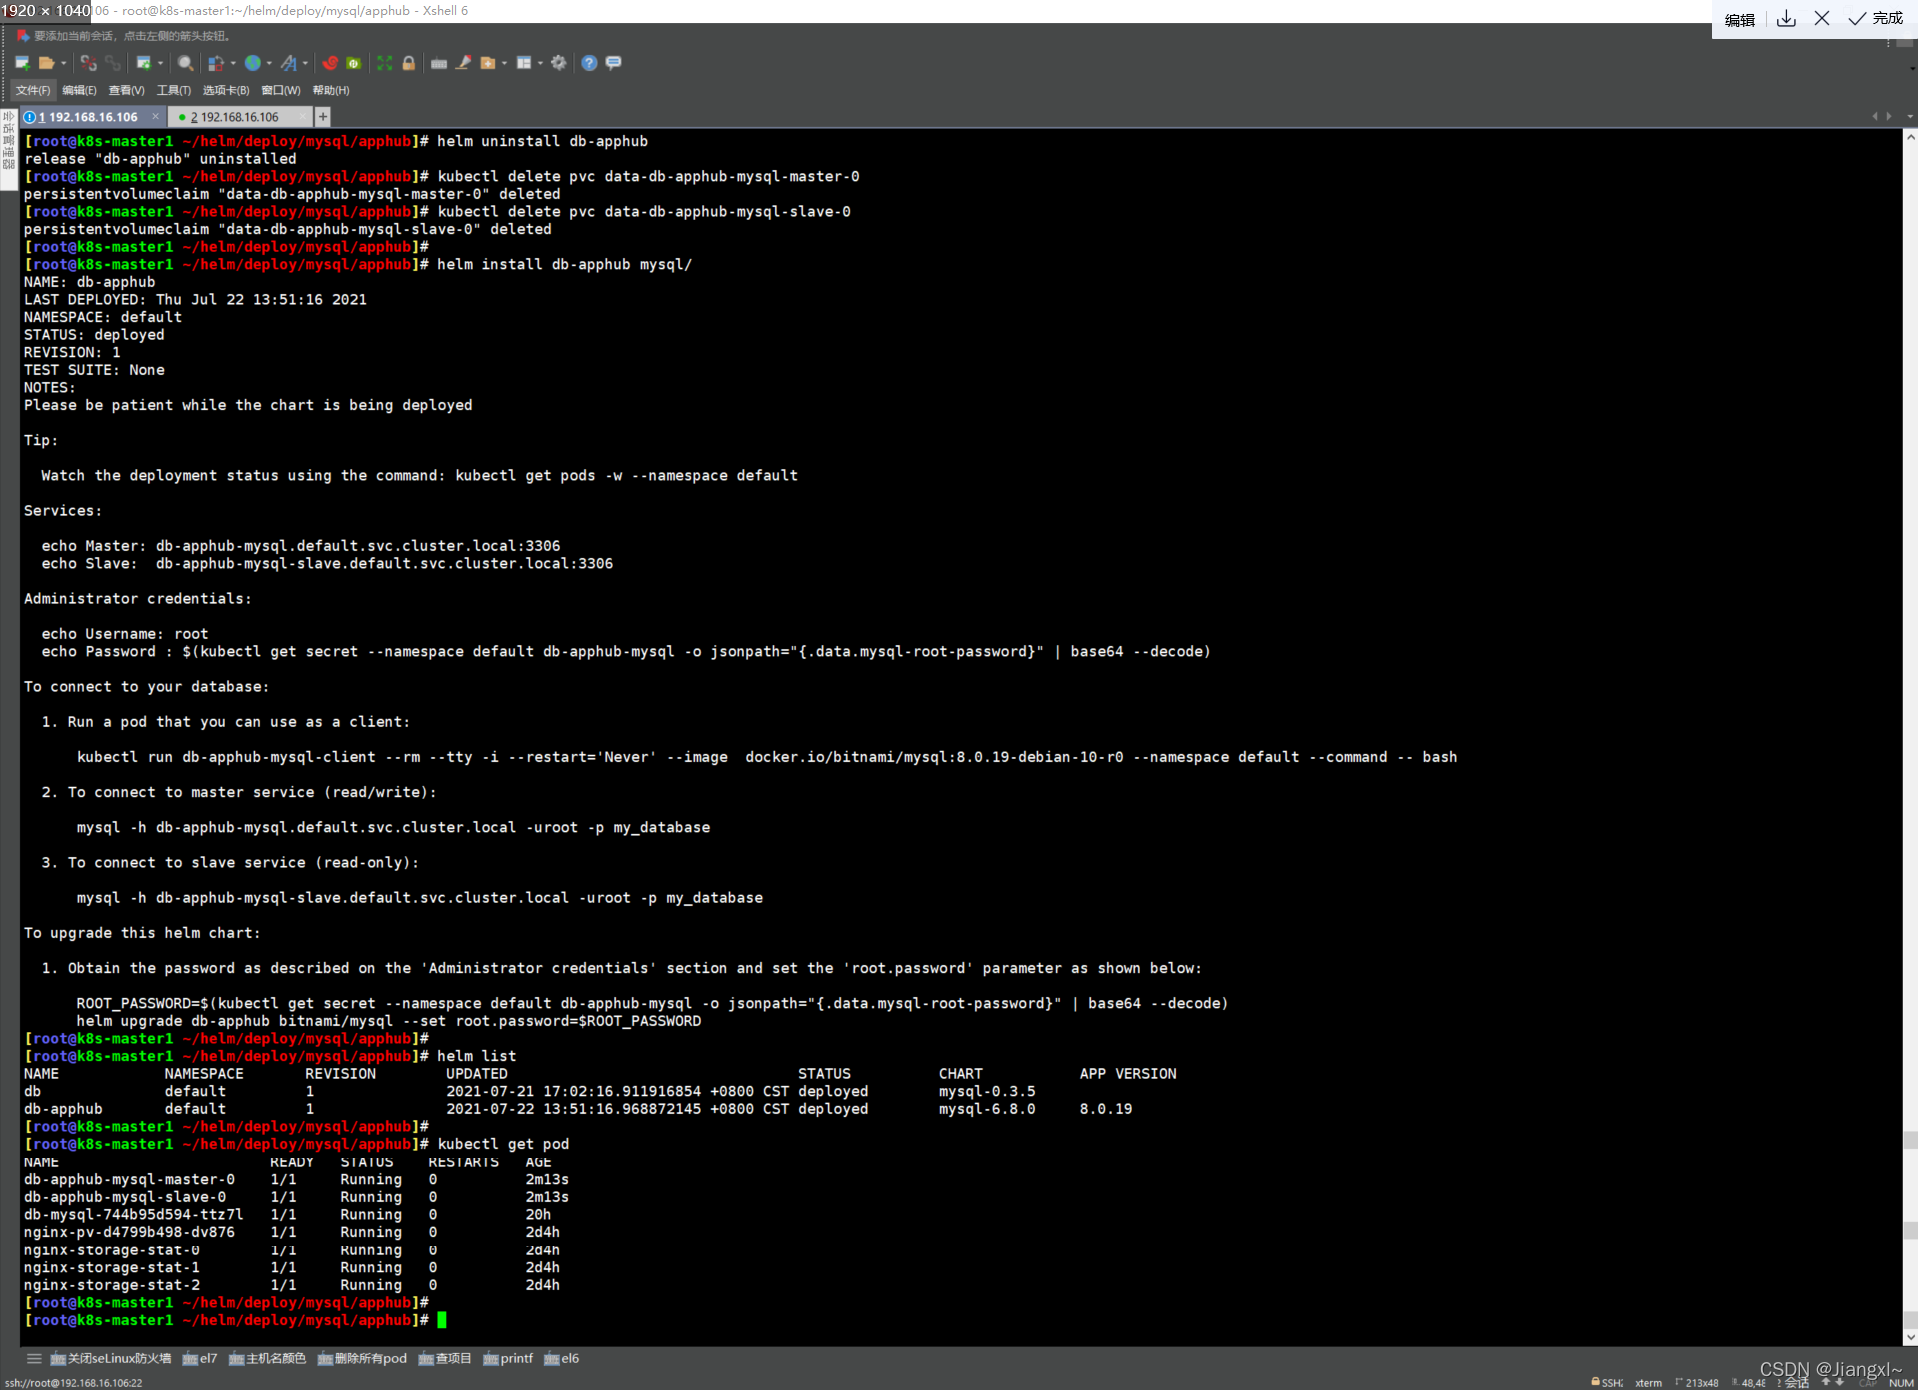
Task: Launch Xmanager with green icon
Action: tap(354, 63)
